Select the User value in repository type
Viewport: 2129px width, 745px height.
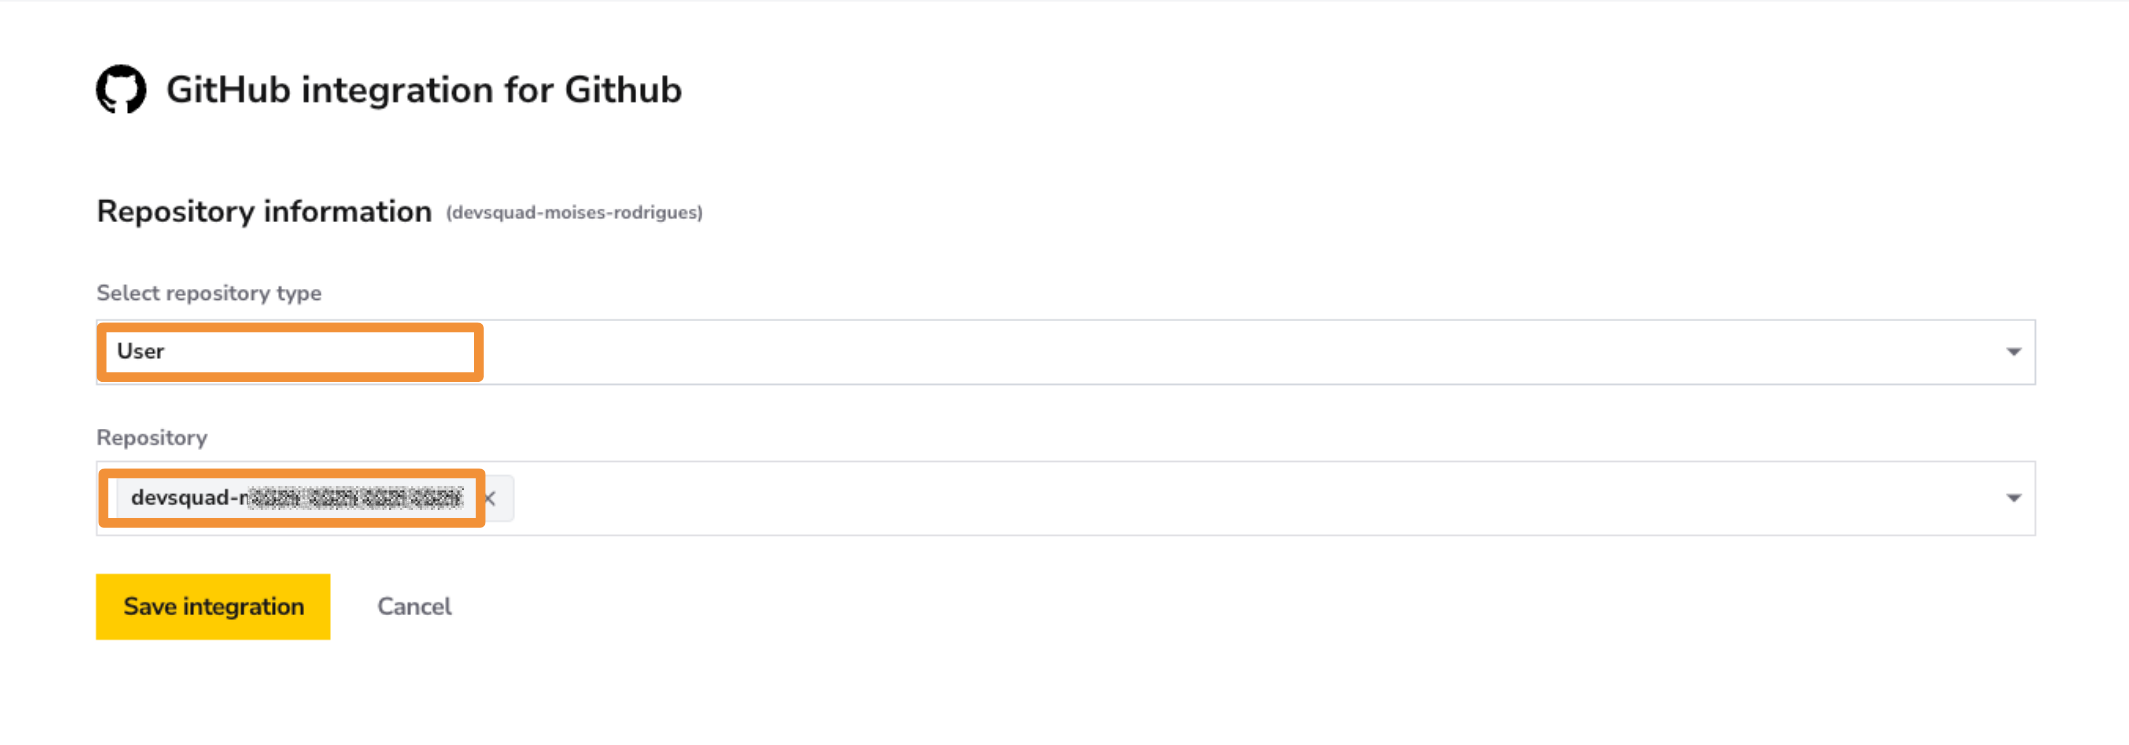click(140, 351)
